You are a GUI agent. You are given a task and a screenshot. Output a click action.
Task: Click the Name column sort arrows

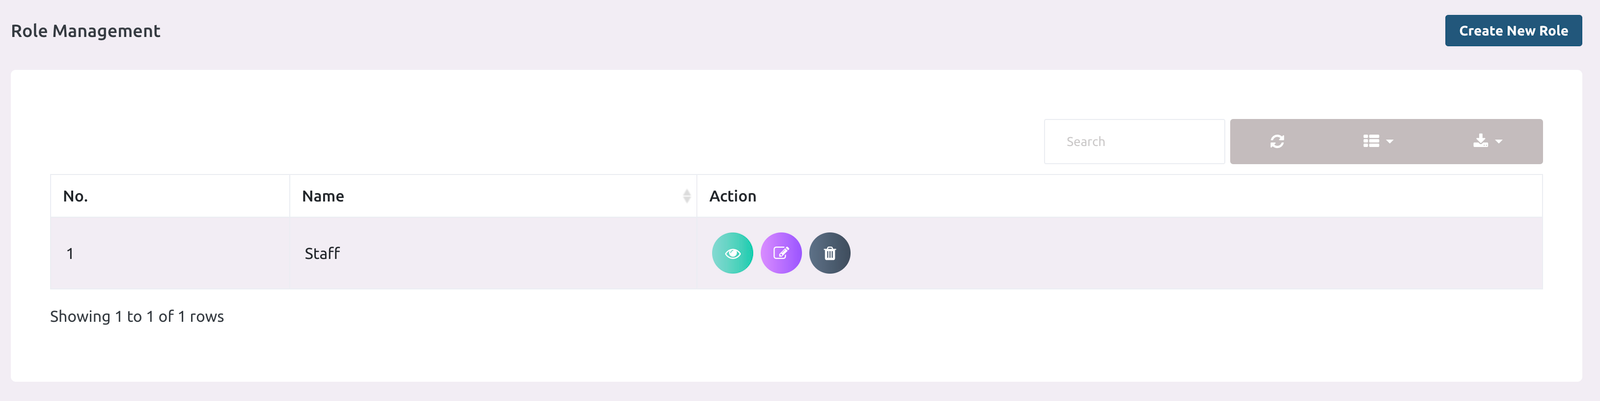point(687,196)
